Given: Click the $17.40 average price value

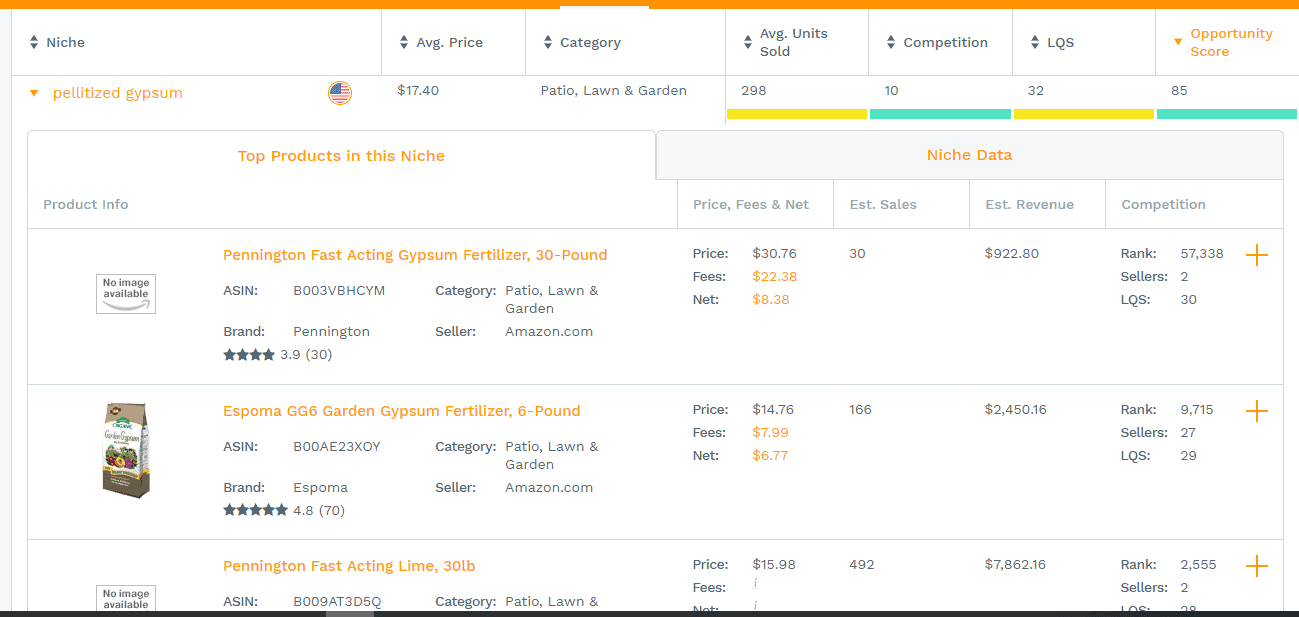Looking at the screenshot, I should [x=418, y=91].
